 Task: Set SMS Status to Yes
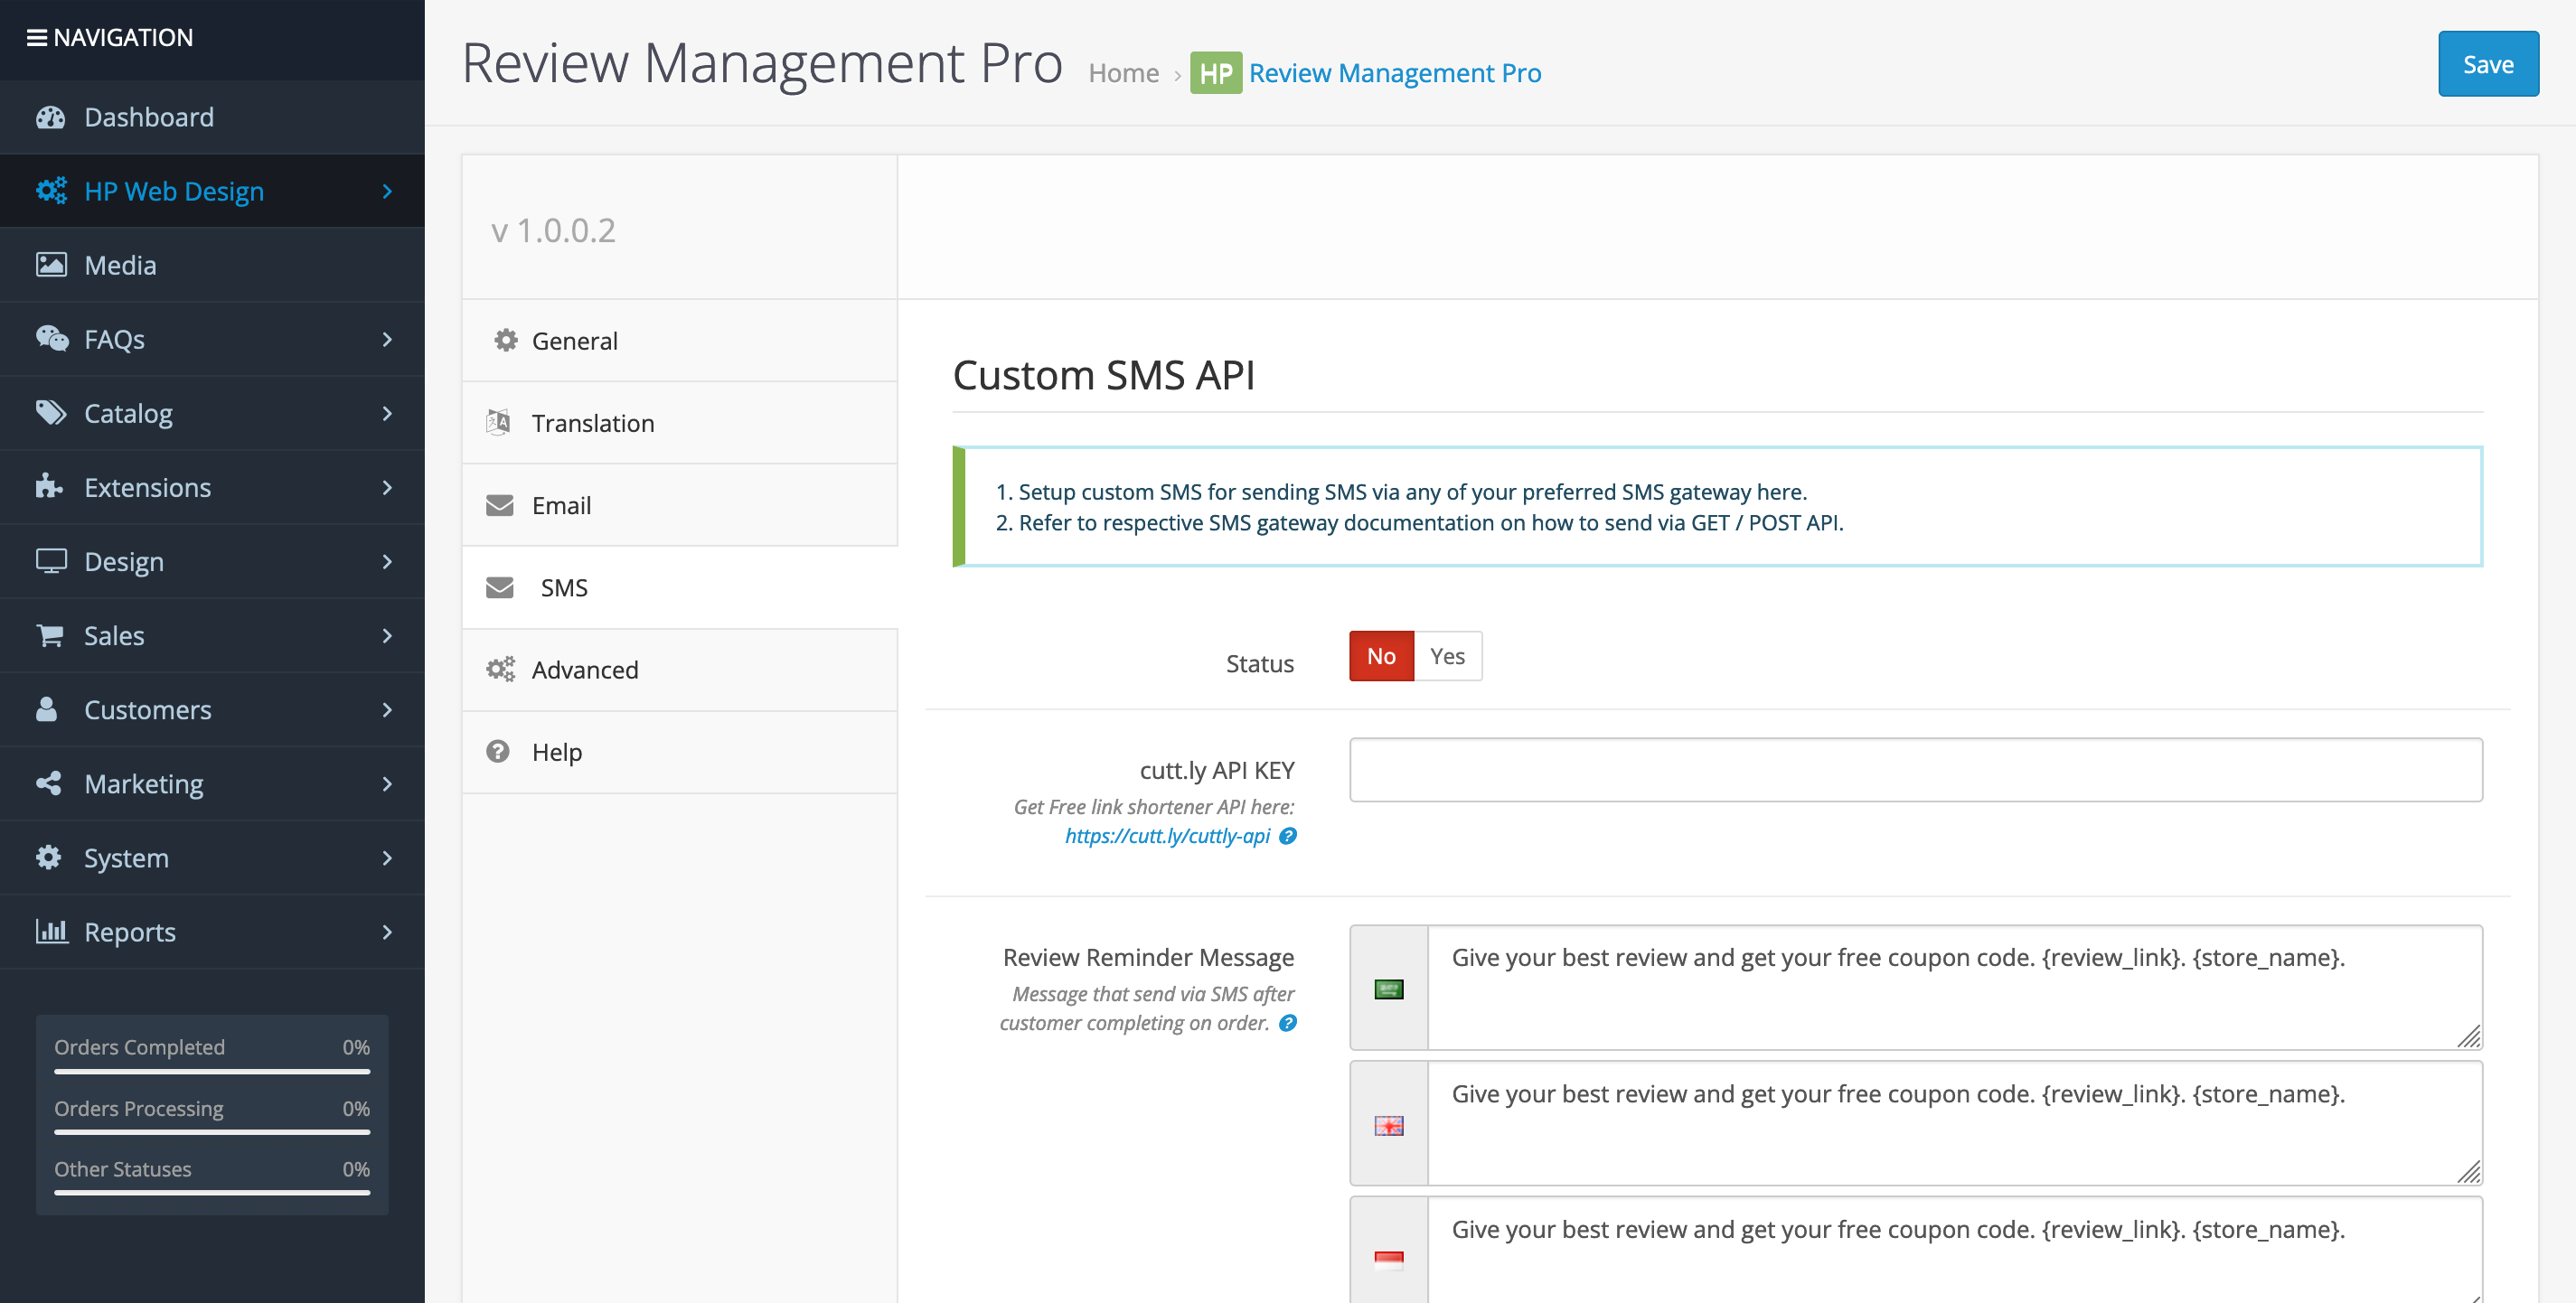click(x=1447, y=656)
